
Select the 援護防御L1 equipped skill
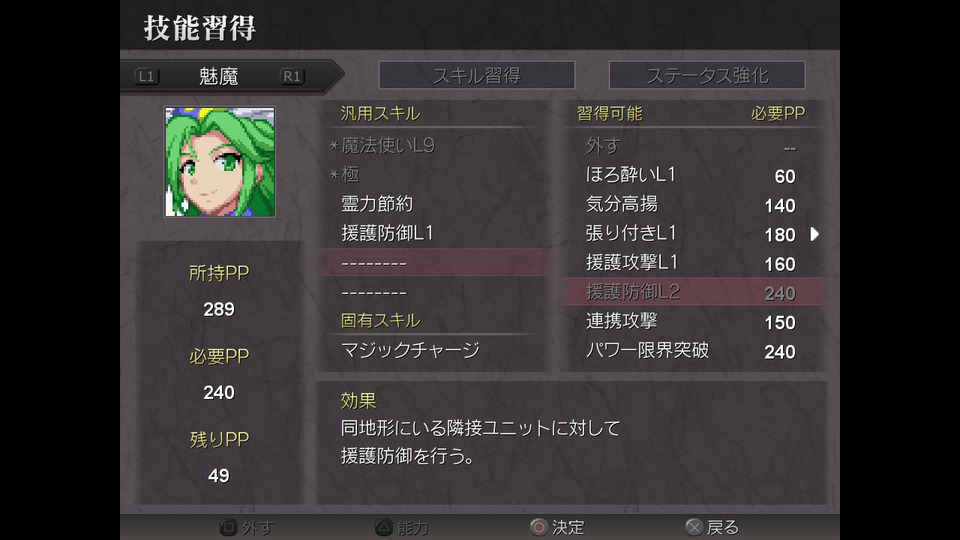[433, 233]
